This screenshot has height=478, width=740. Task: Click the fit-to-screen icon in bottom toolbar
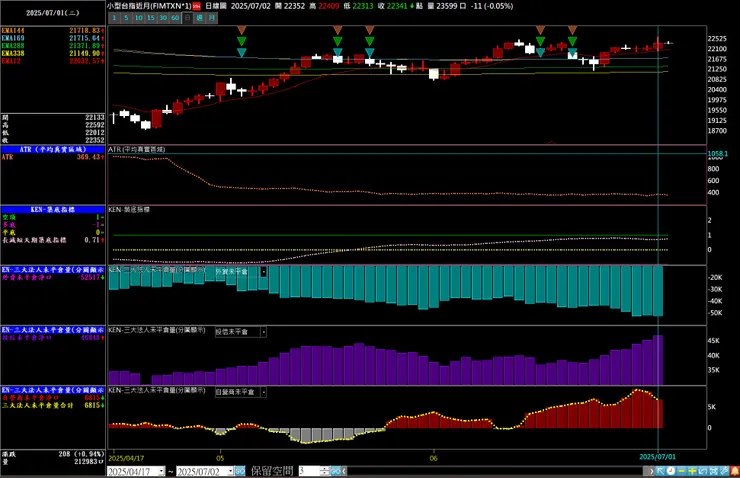714,471
